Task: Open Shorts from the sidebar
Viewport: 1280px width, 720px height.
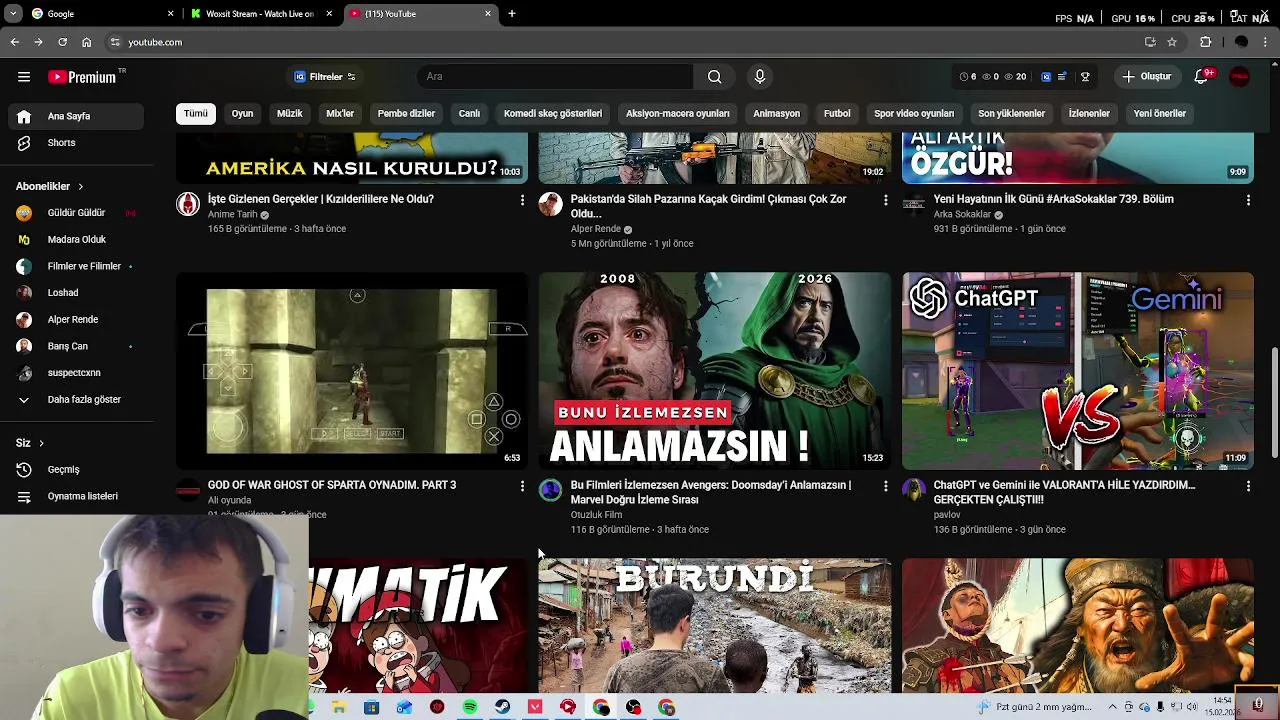Action: click(77, 143)
